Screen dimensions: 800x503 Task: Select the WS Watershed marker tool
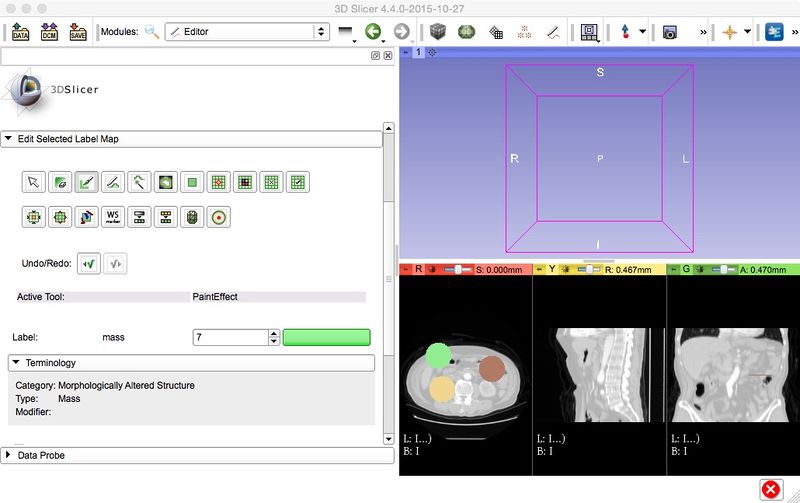[113, 217]
